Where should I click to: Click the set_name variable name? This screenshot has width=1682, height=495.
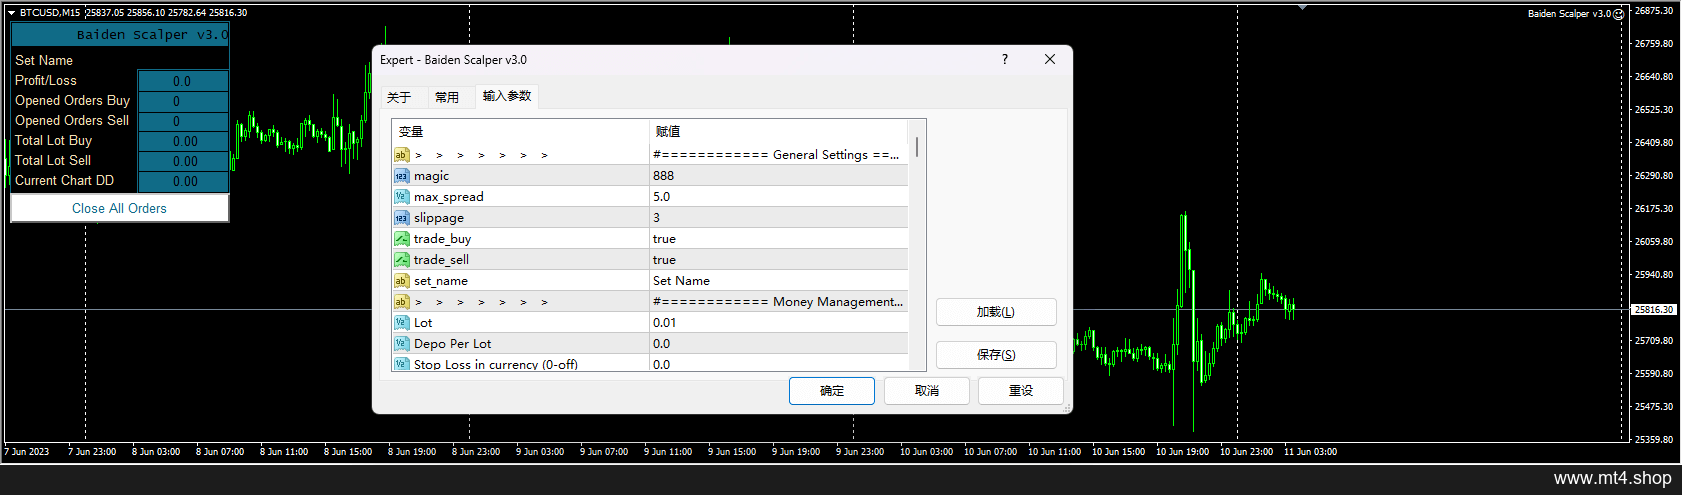(x=440, y=281)
